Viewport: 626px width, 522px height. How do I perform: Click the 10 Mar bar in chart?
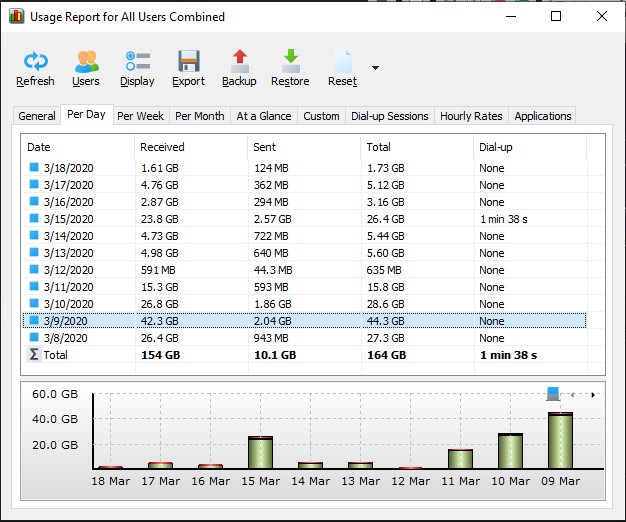tap(510, 451)
